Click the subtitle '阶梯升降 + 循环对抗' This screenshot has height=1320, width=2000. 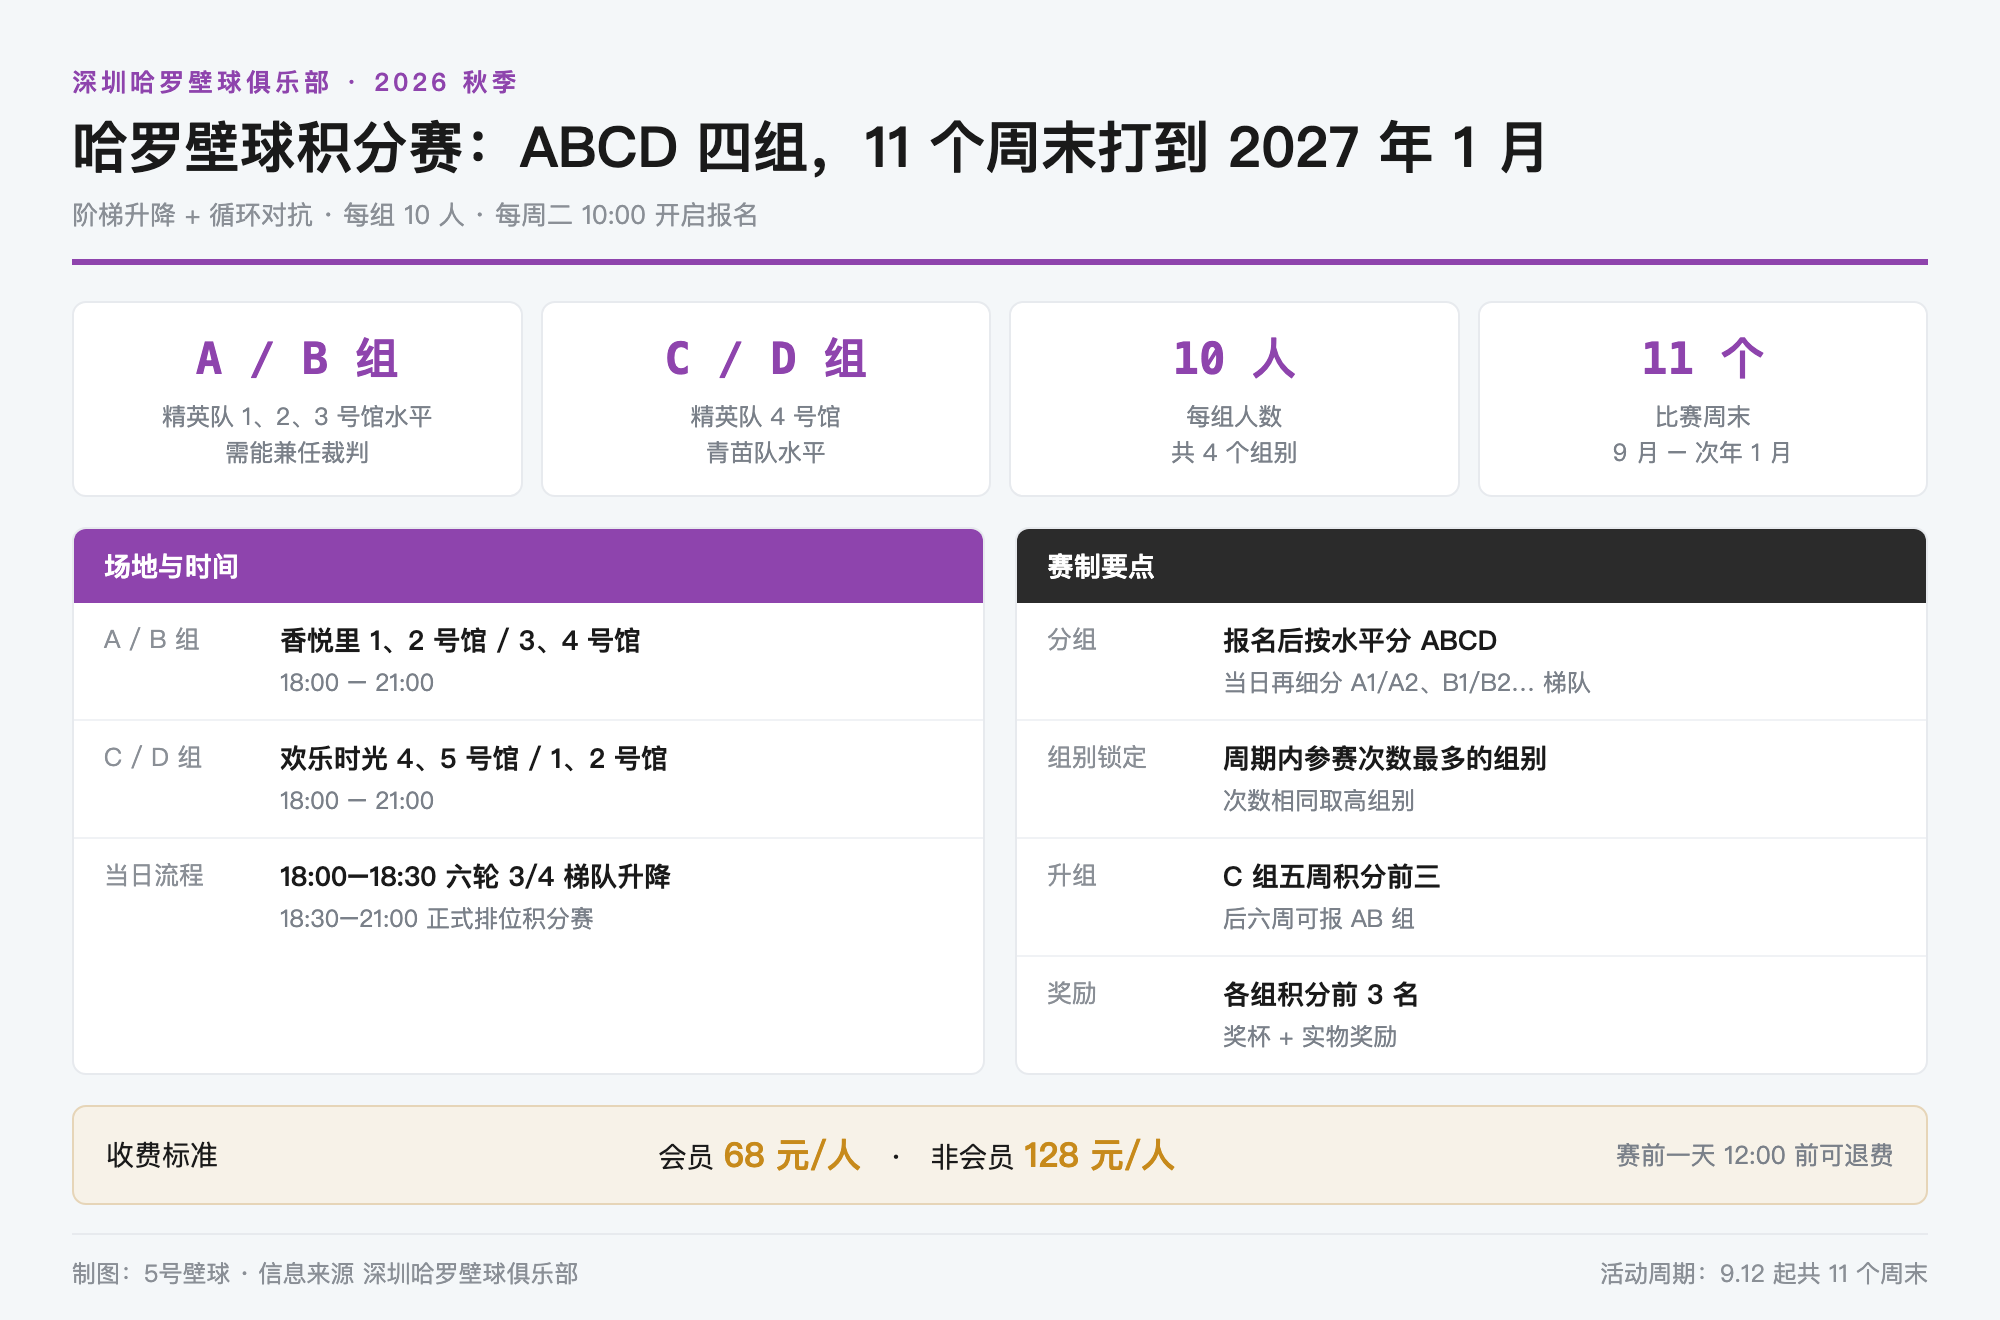(192, 215)
